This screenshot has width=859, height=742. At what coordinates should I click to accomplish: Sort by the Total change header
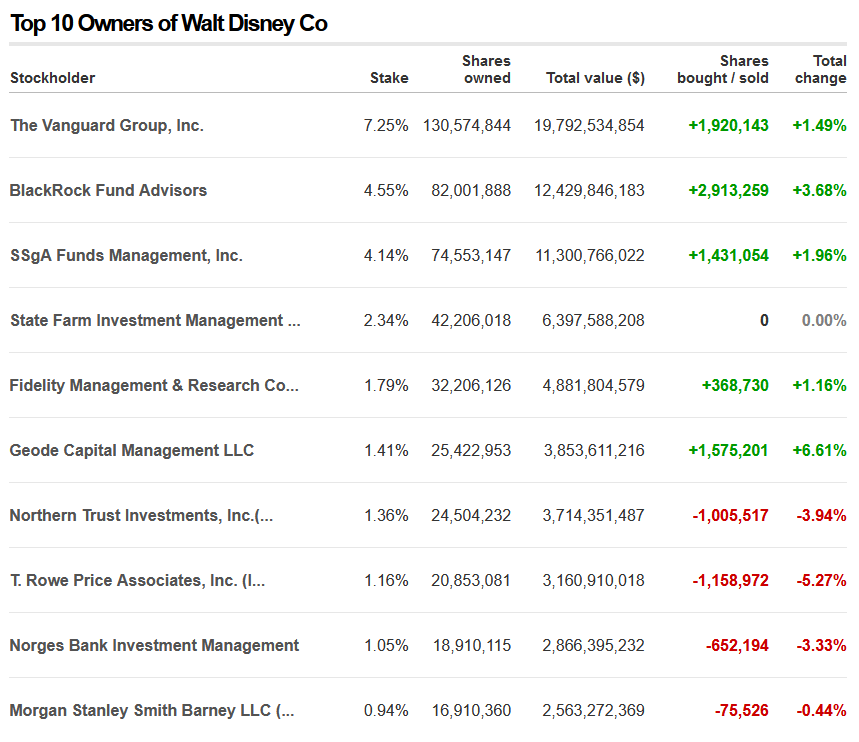tap(820, 70)
